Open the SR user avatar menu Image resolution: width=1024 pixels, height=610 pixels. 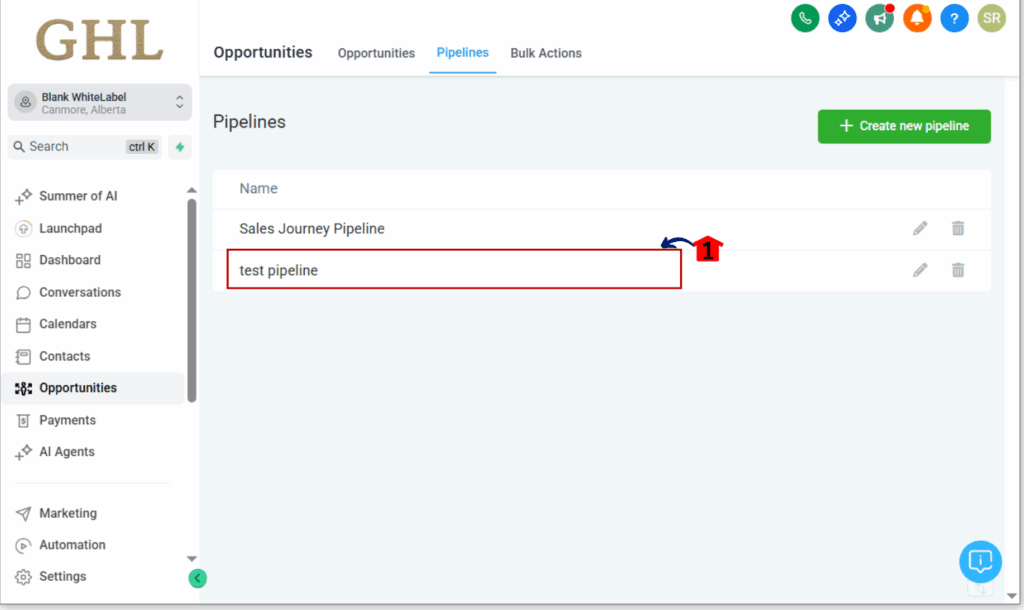[991, 18]
